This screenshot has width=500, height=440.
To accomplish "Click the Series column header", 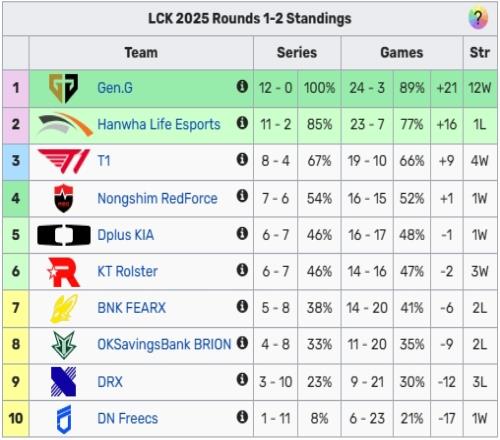I will (297, 53).
